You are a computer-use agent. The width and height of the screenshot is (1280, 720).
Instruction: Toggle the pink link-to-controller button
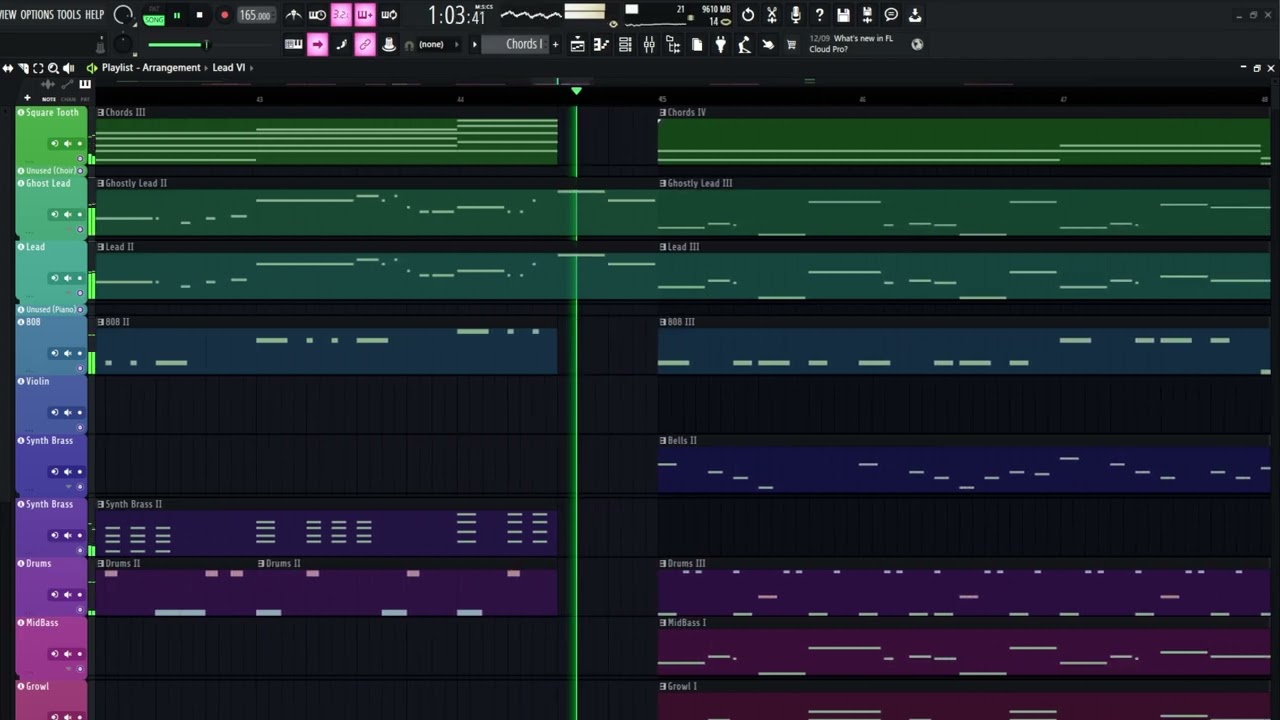365,44
